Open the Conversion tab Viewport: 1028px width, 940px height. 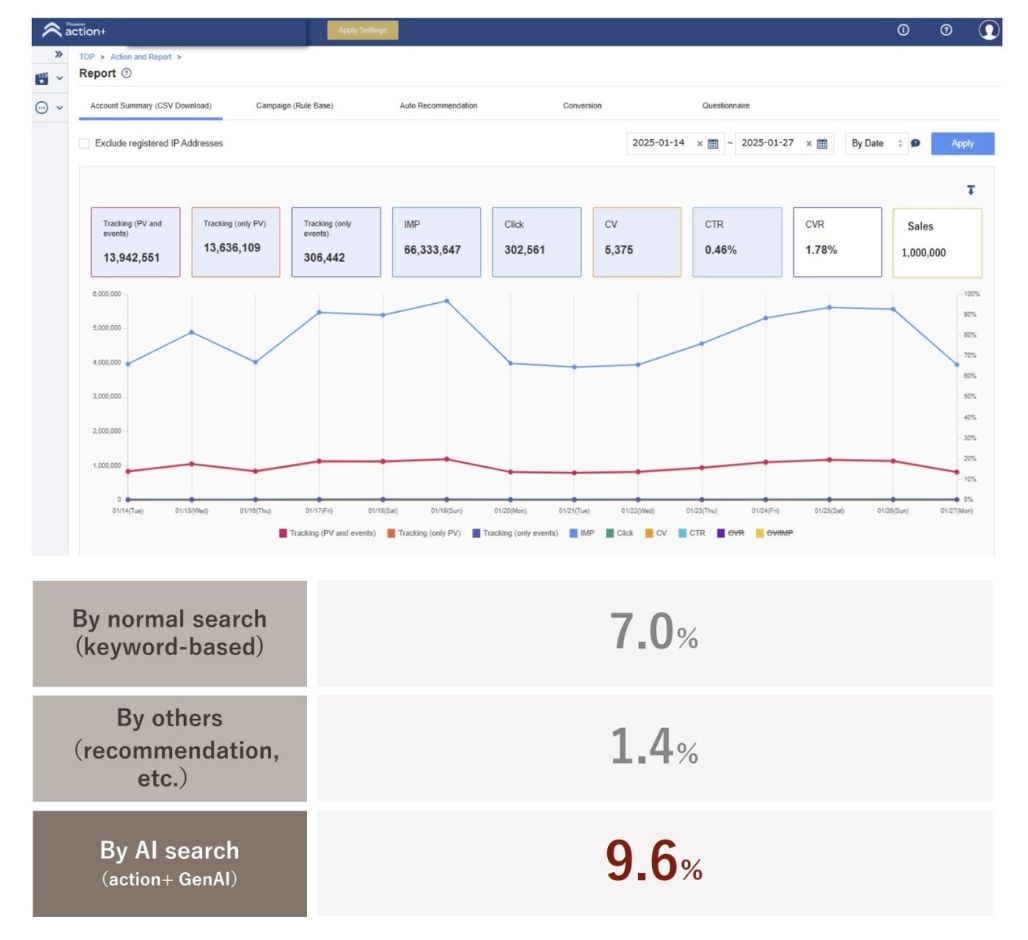(x=582, y=105)
